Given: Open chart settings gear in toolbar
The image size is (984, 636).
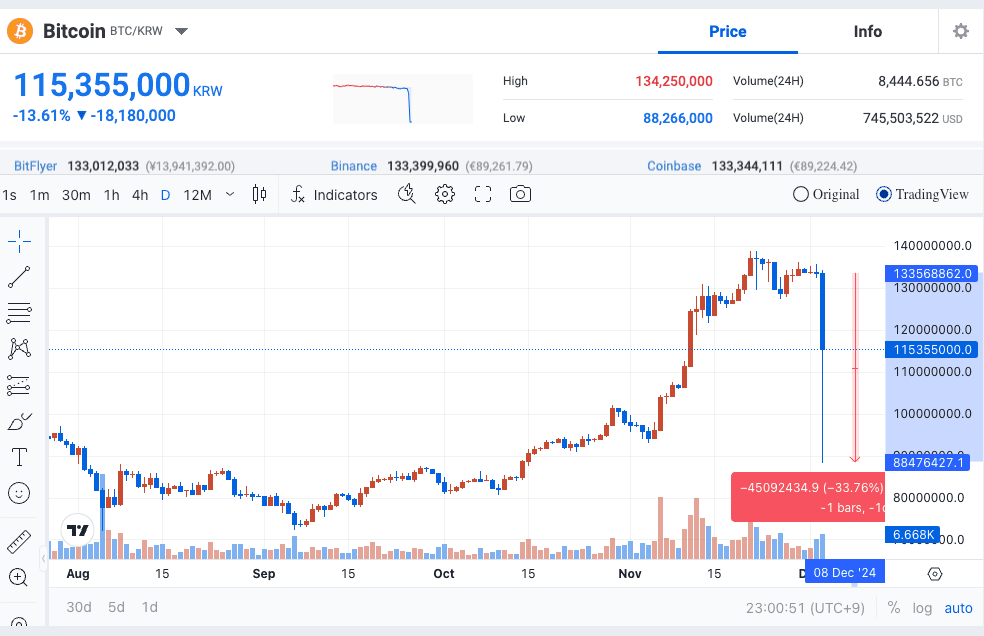Looking at the screenshot, I should 445,194.
